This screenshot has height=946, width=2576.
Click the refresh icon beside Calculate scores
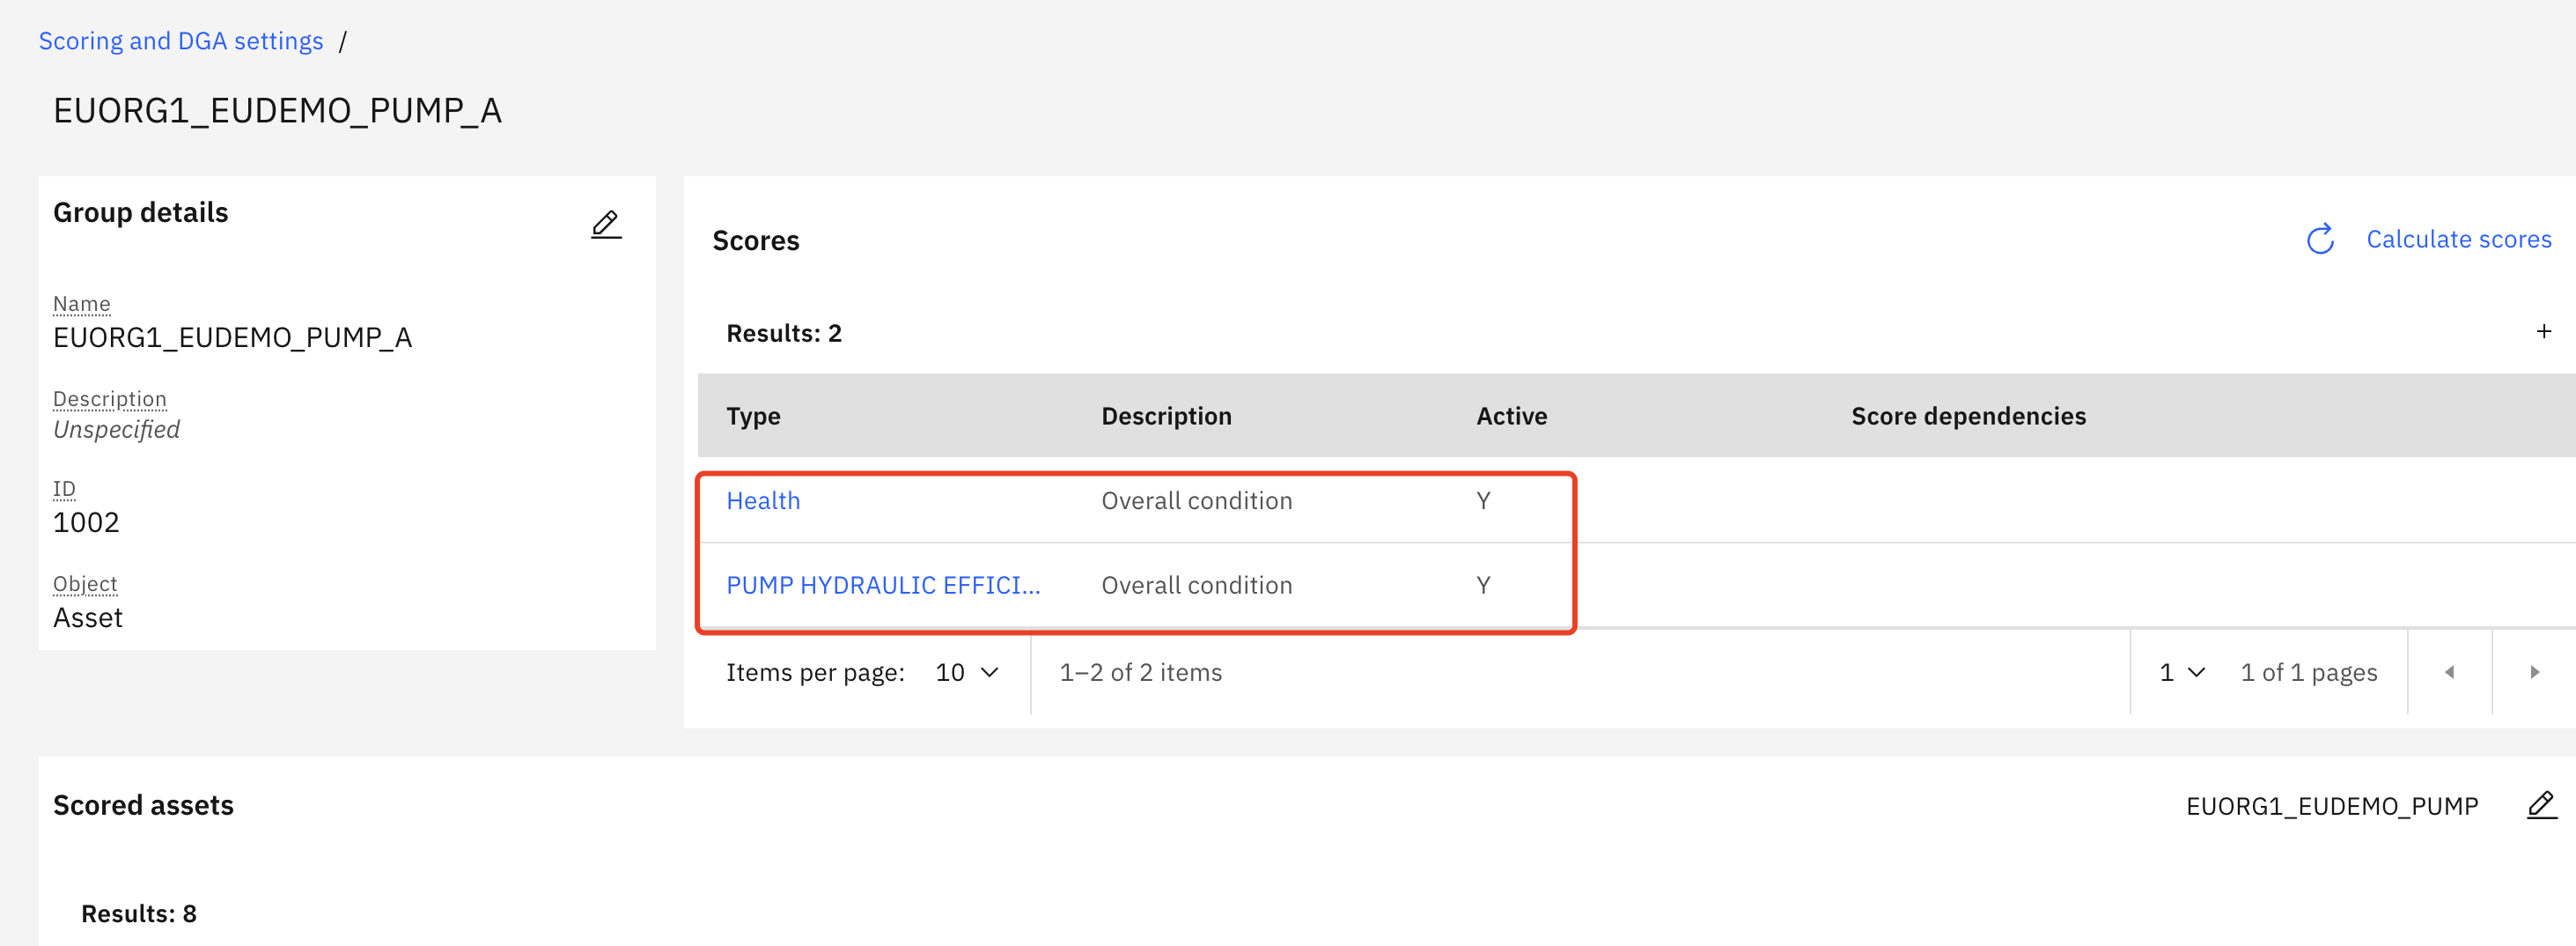click(2320, 240)
